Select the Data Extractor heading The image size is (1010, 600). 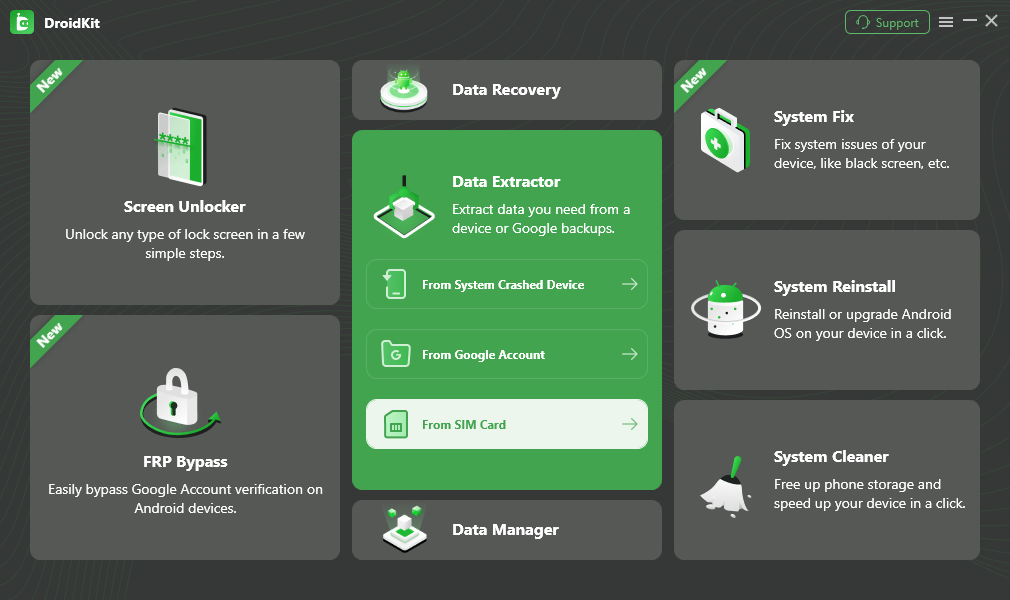tap(506, 182)
